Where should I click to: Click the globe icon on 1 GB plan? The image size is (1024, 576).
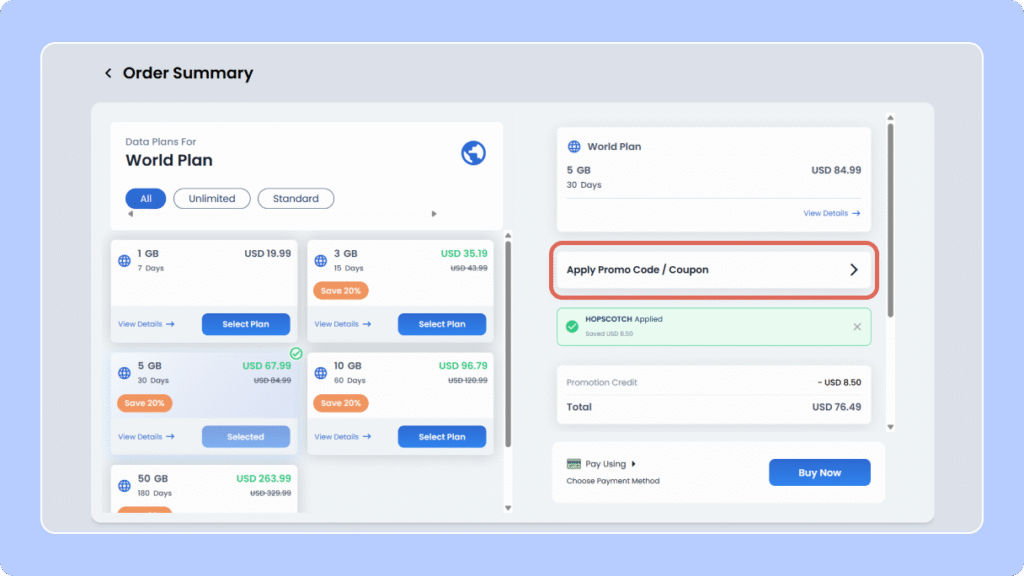[124, 261]
